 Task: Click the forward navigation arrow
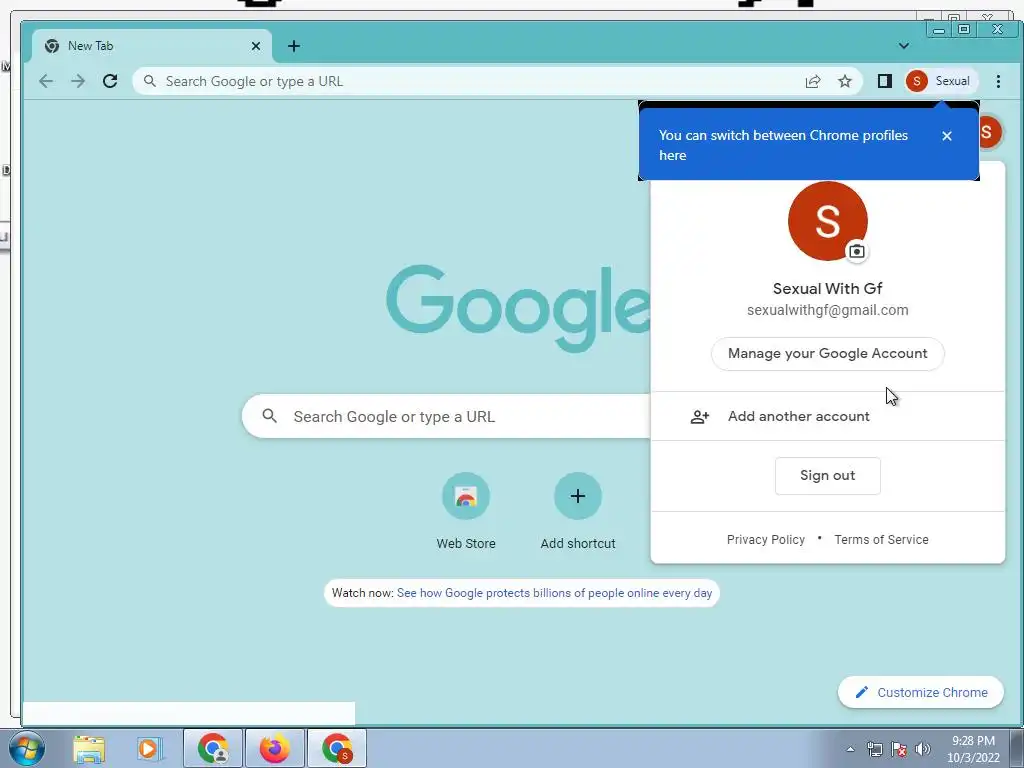(78, 81)
